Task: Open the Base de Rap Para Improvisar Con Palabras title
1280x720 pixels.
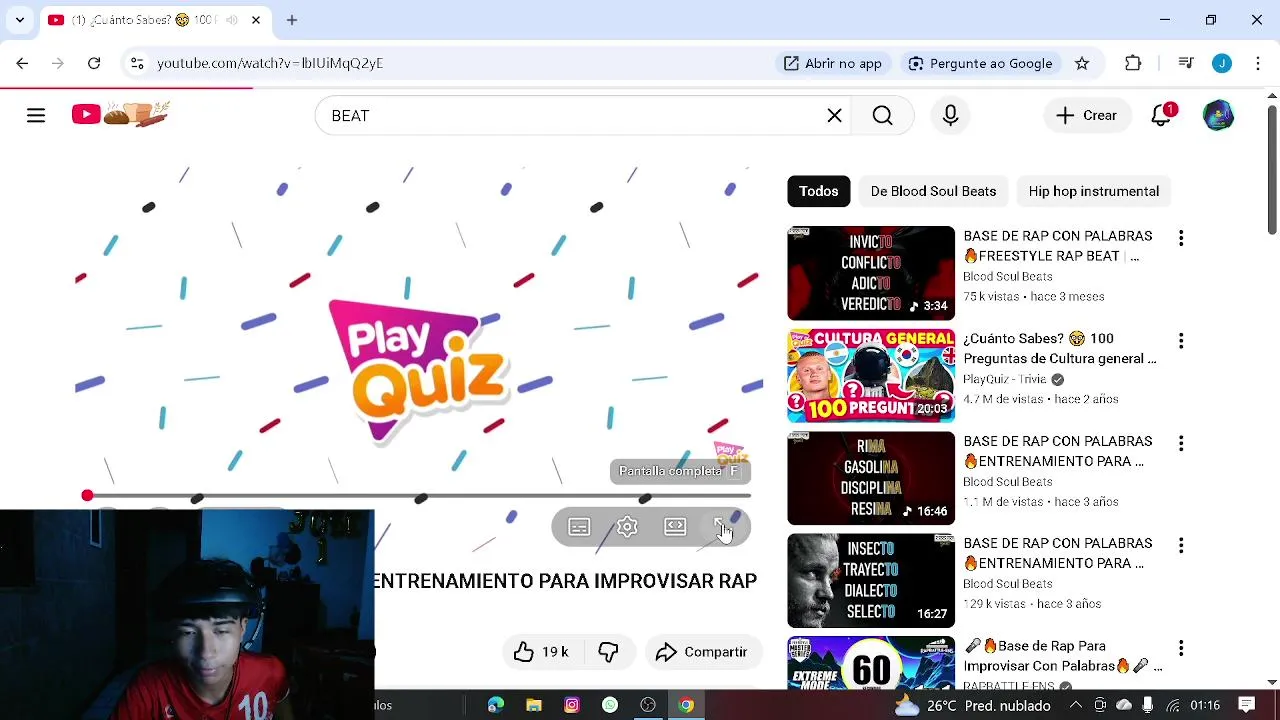Action: (x=1063, y=656)
